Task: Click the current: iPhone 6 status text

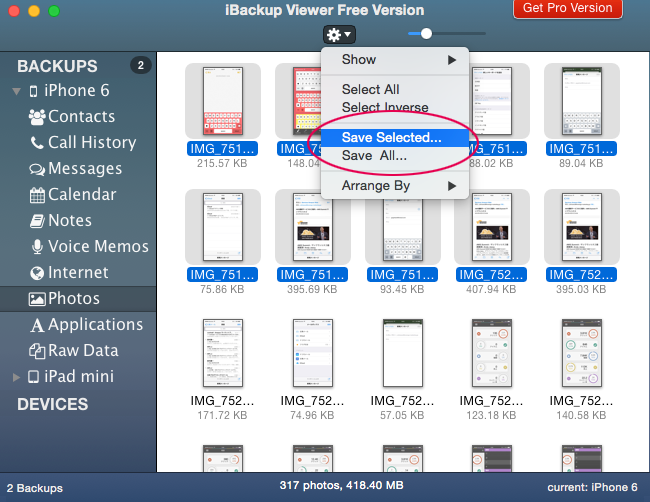Action: 592,487
